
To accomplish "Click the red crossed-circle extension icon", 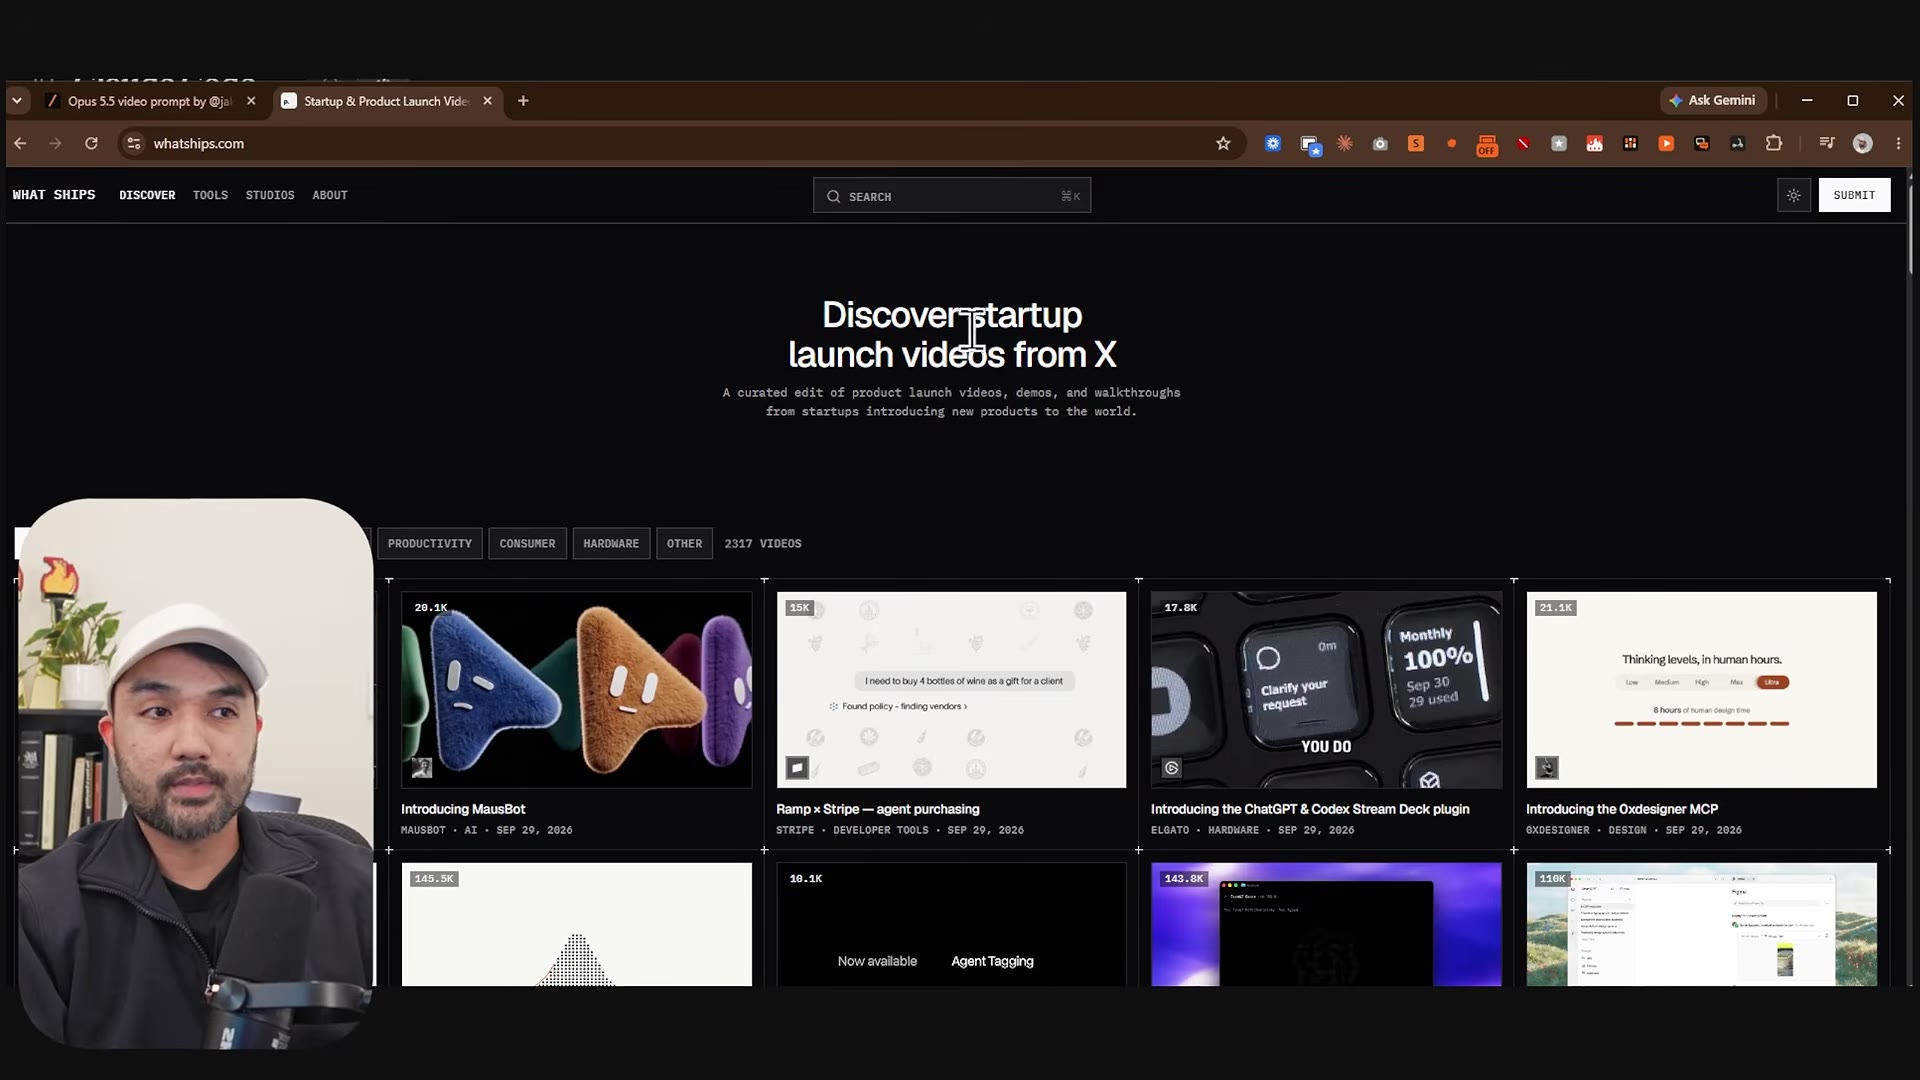I will click(1523, 144).
